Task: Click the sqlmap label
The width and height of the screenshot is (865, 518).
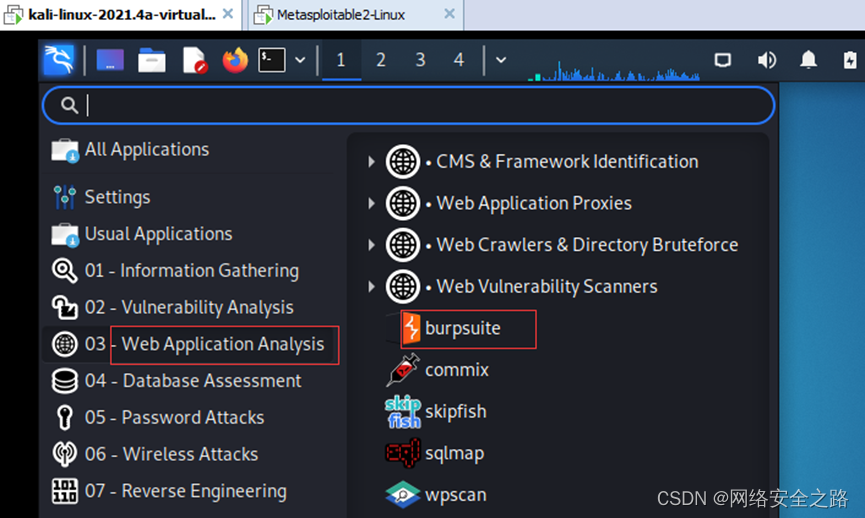Action: 455,453
